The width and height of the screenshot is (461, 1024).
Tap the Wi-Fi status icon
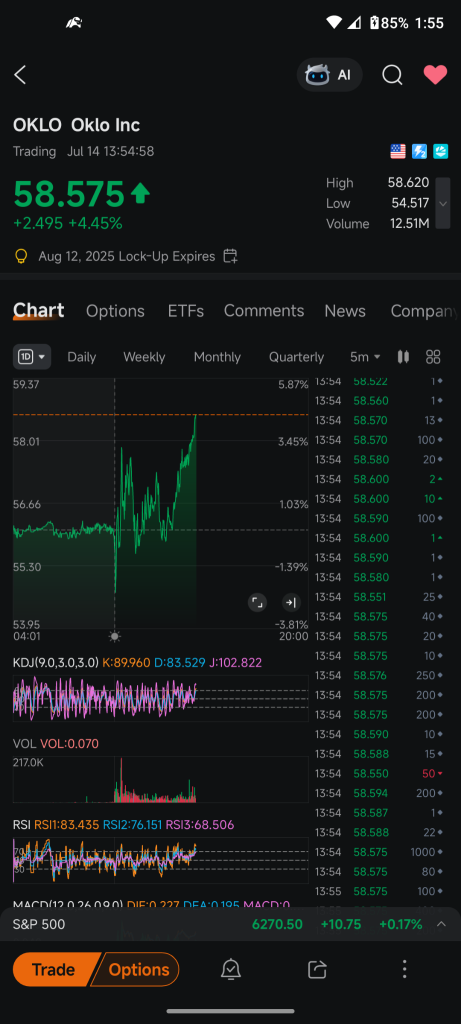tap(334, 23)
